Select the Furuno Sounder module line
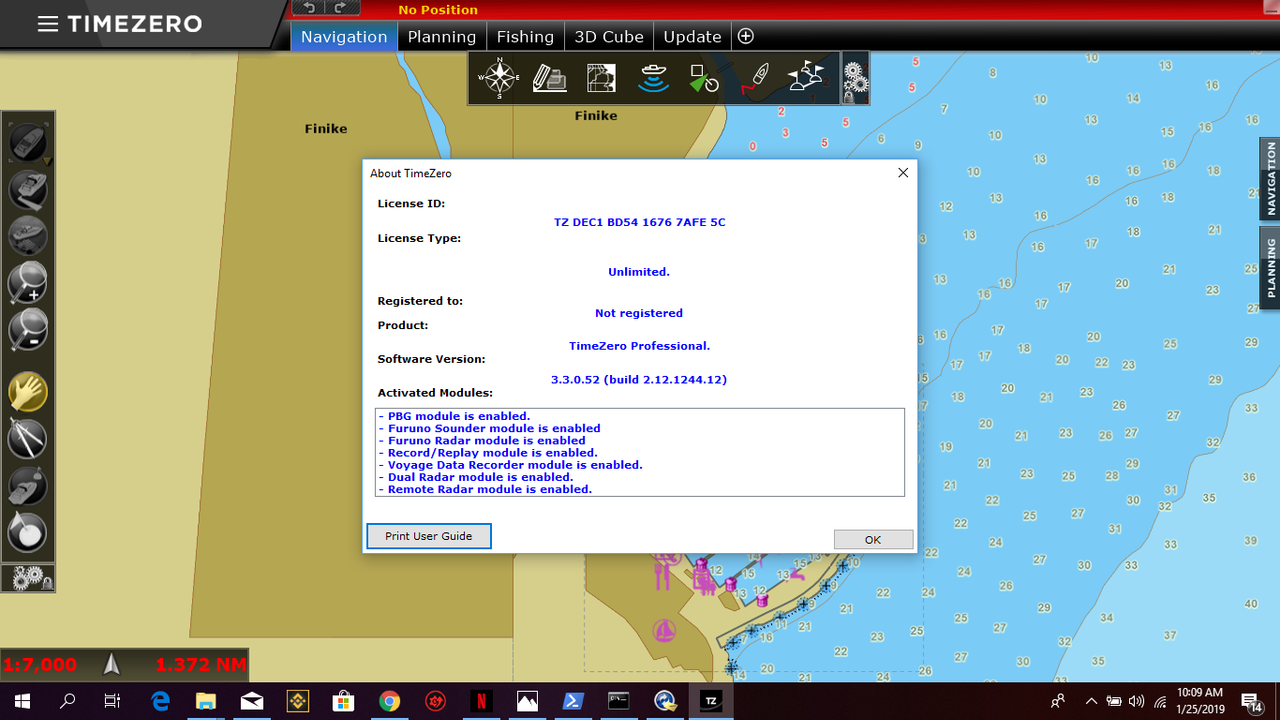 [x=489, y=428]
